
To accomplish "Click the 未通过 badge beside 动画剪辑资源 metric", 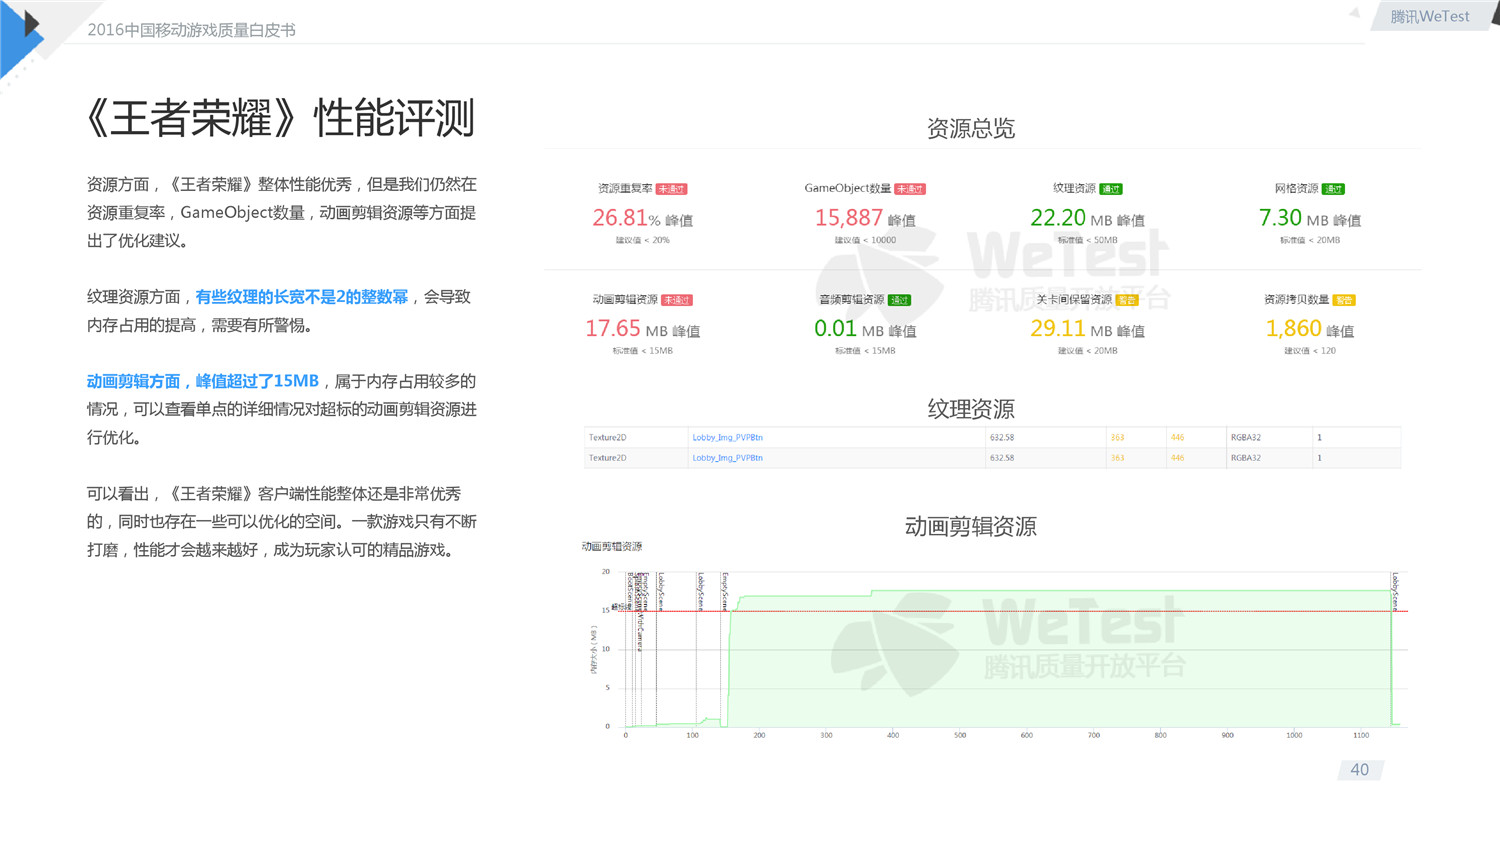I will [x=677, y=300].
